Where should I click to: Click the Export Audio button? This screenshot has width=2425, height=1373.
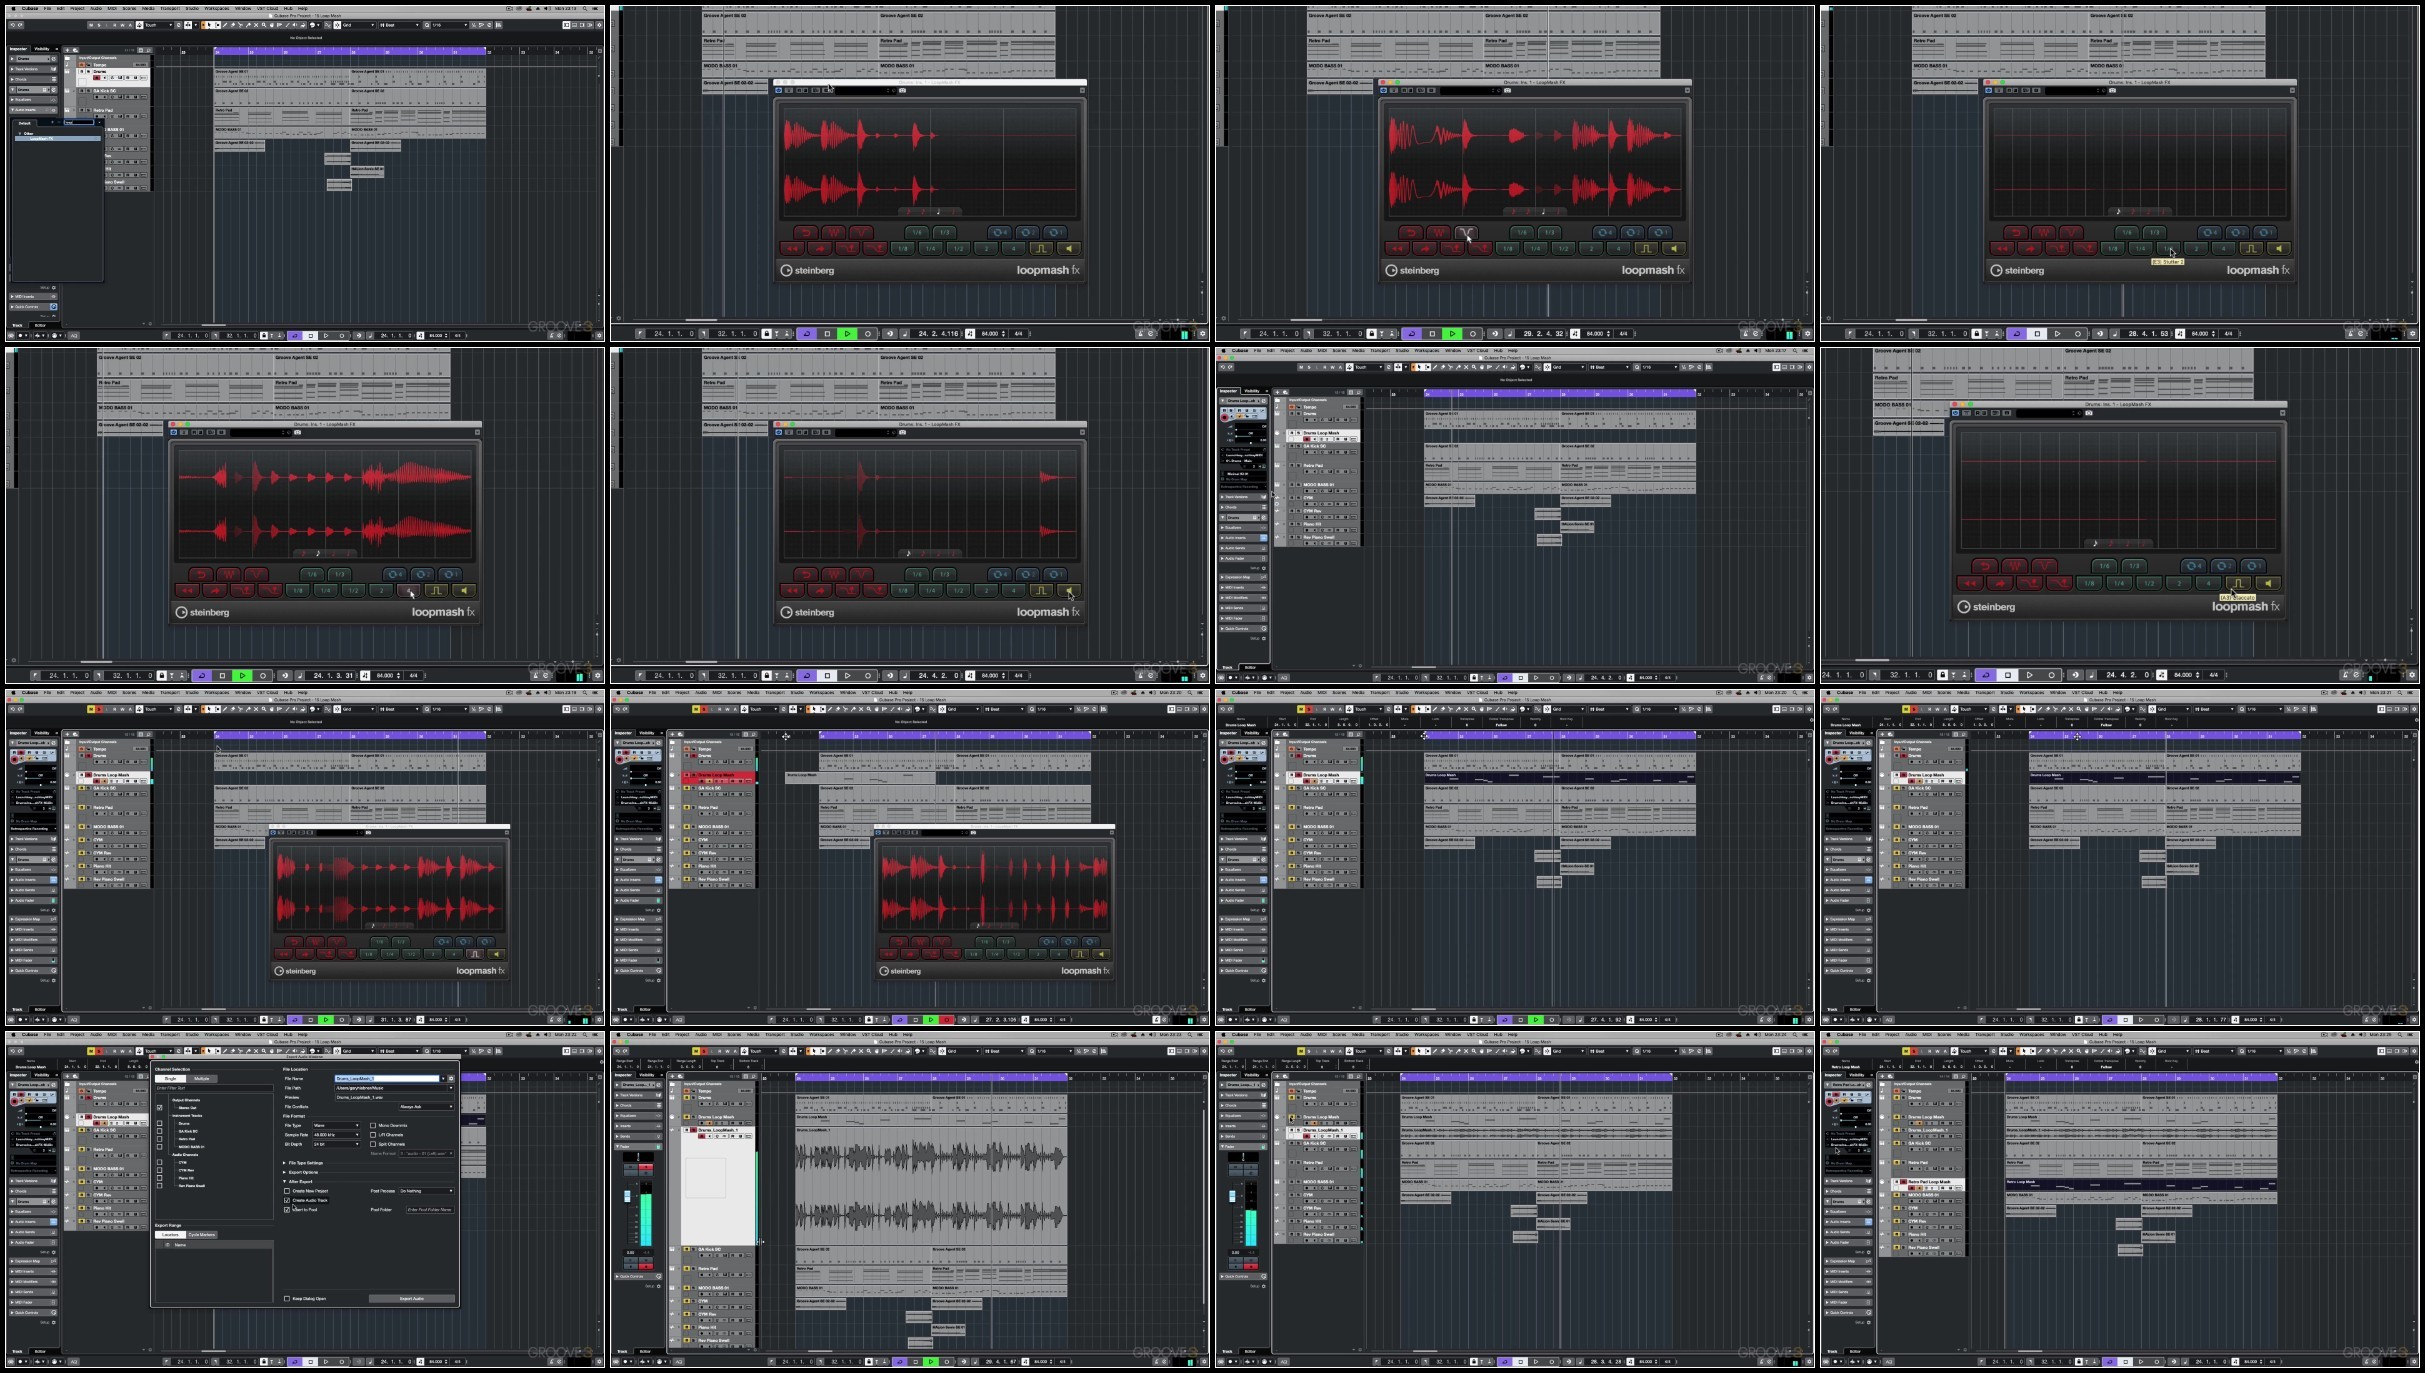pyautogui.click(x=412, y=1298)
